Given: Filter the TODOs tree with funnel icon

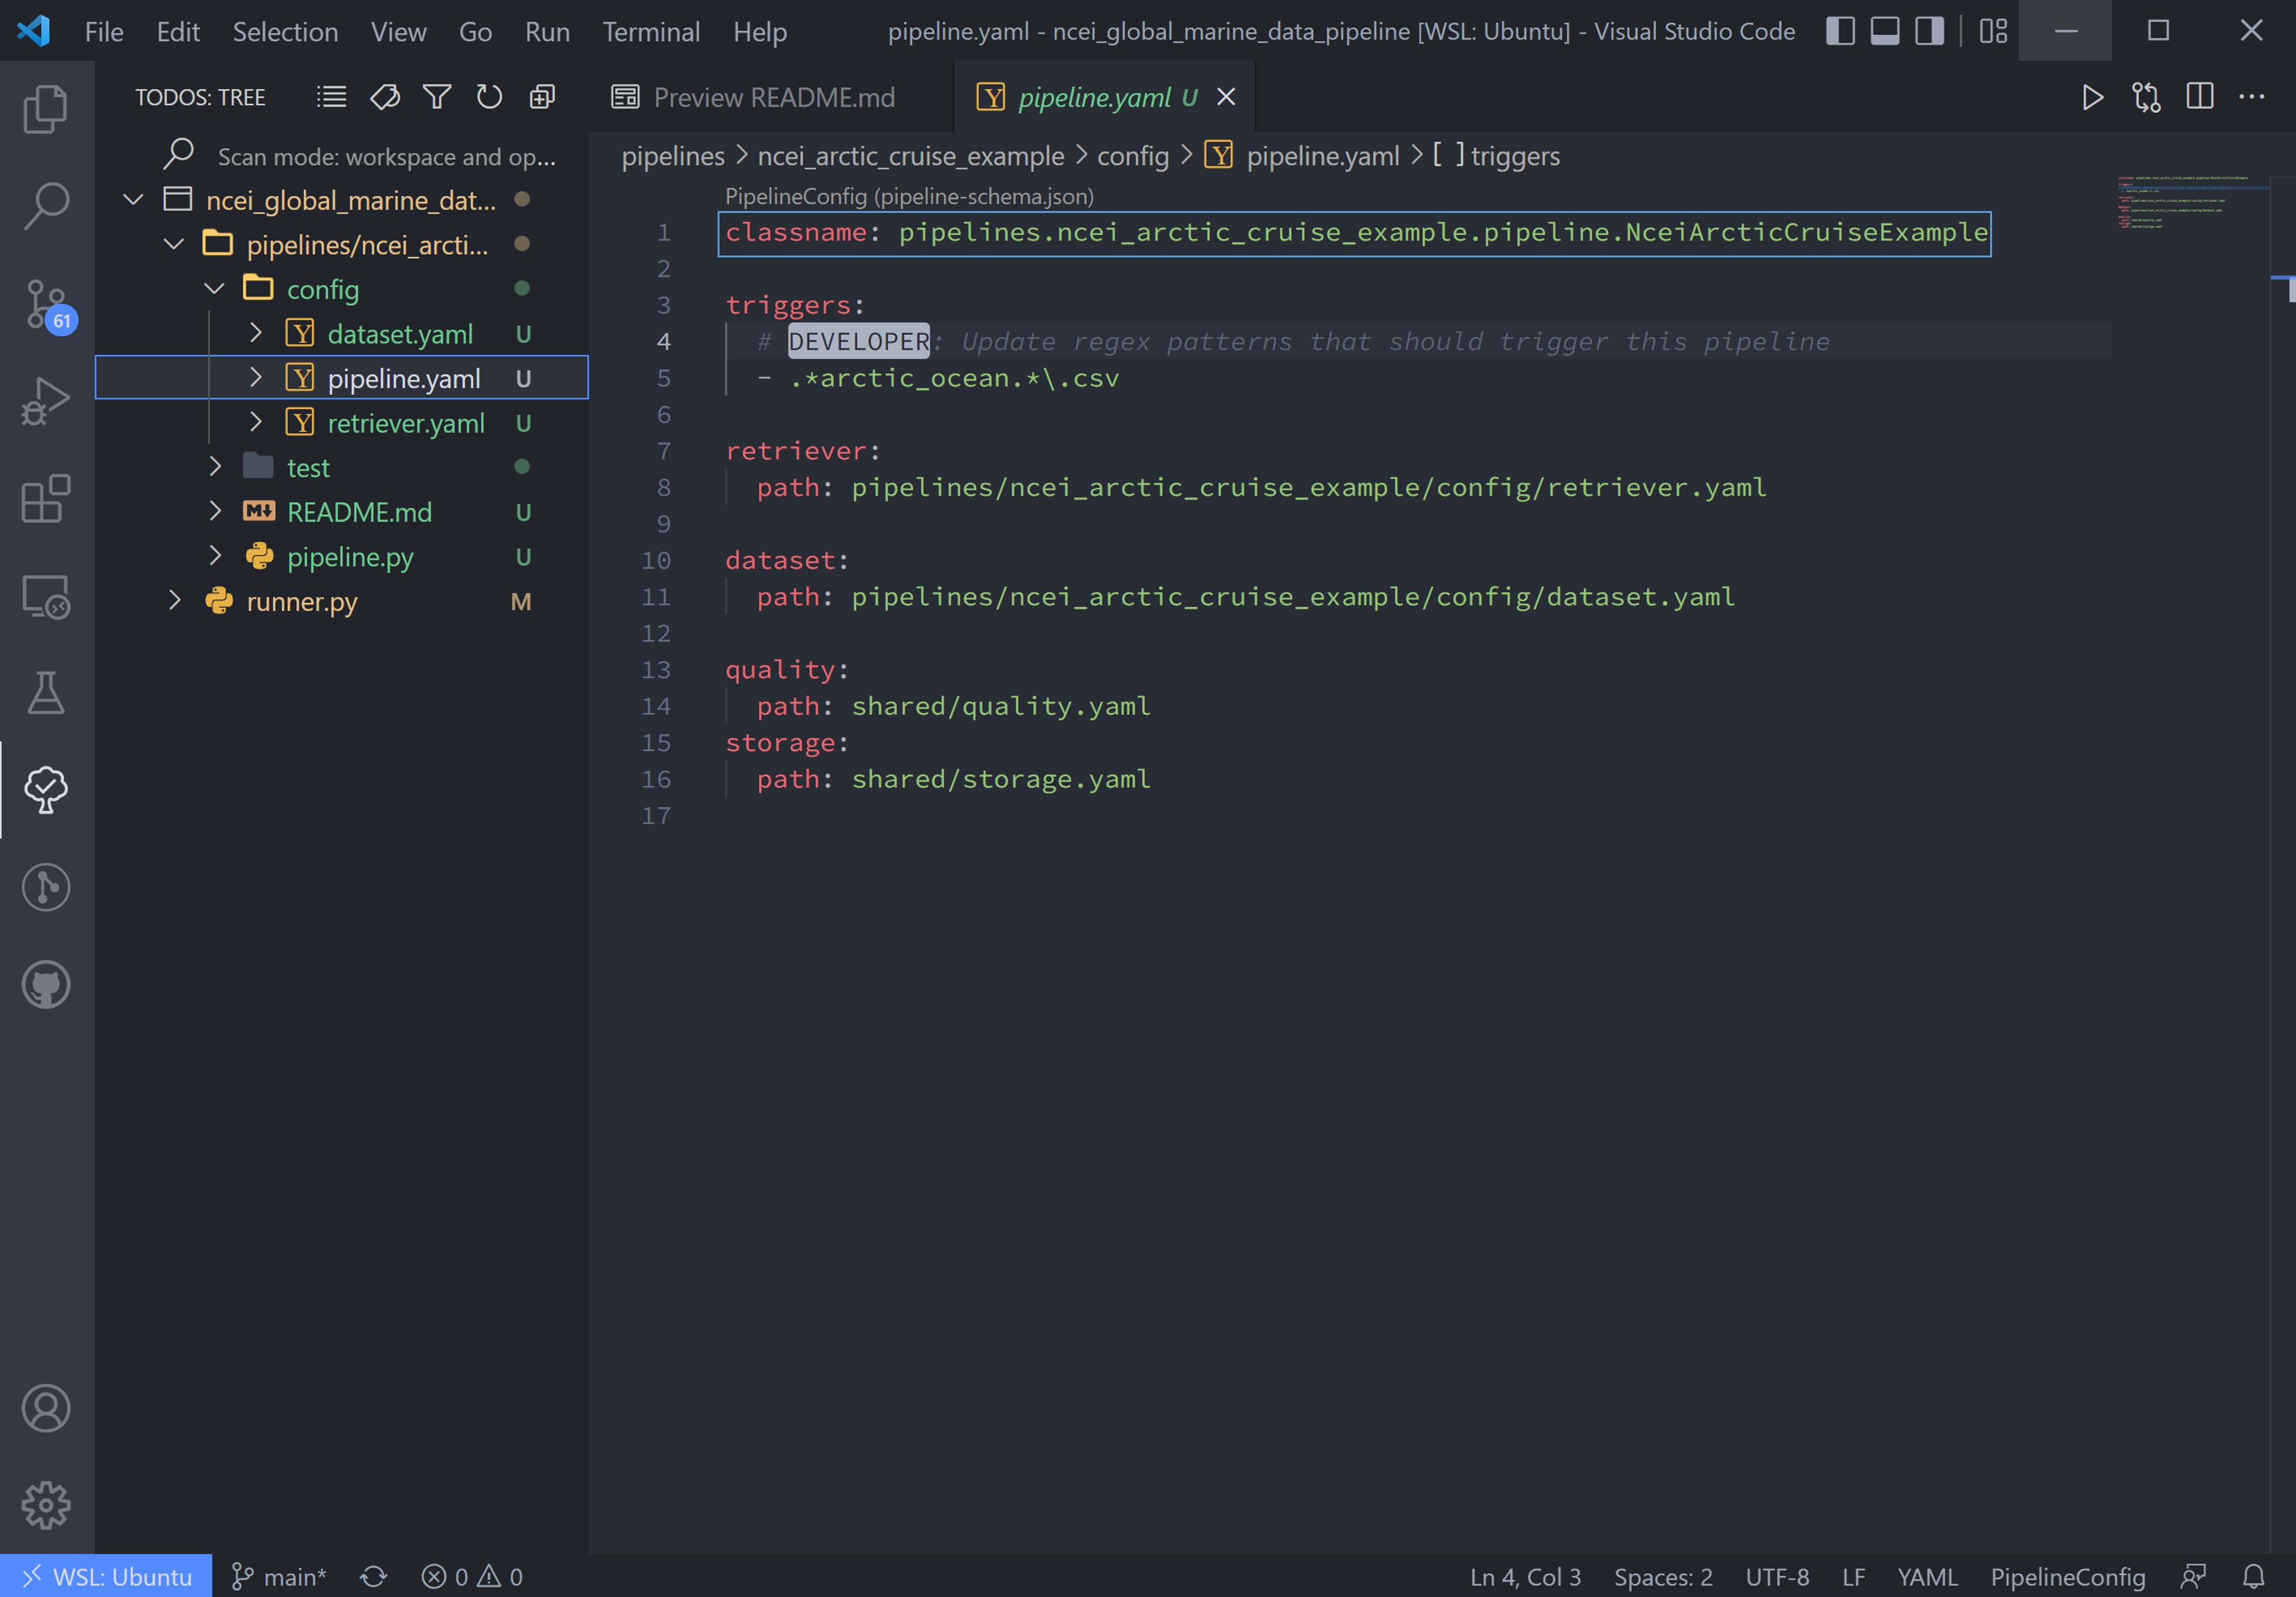Looking at the screenshot, I should click(x=437, y=97).
